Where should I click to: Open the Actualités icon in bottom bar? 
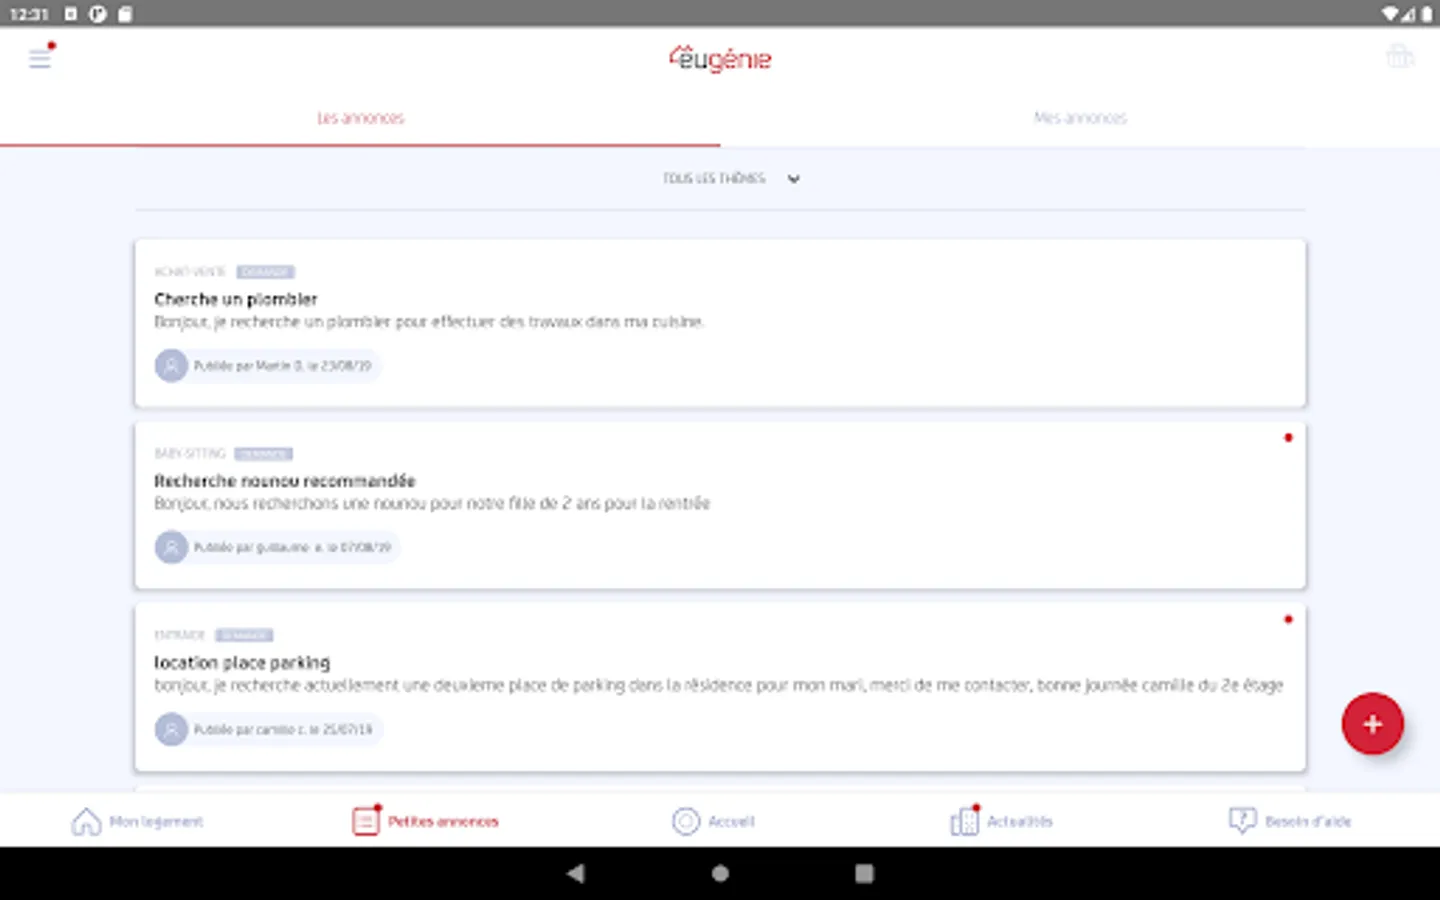point(965,821)
